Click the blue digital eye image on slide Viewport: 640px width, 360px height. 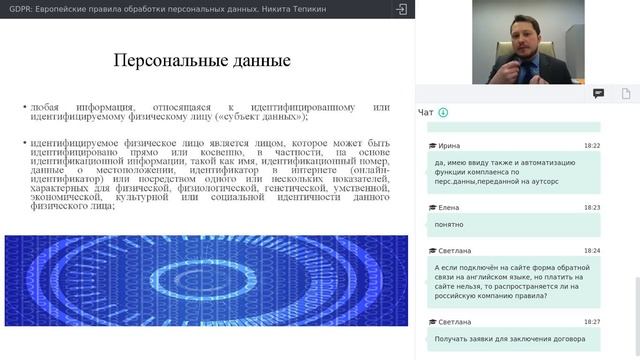206,280
